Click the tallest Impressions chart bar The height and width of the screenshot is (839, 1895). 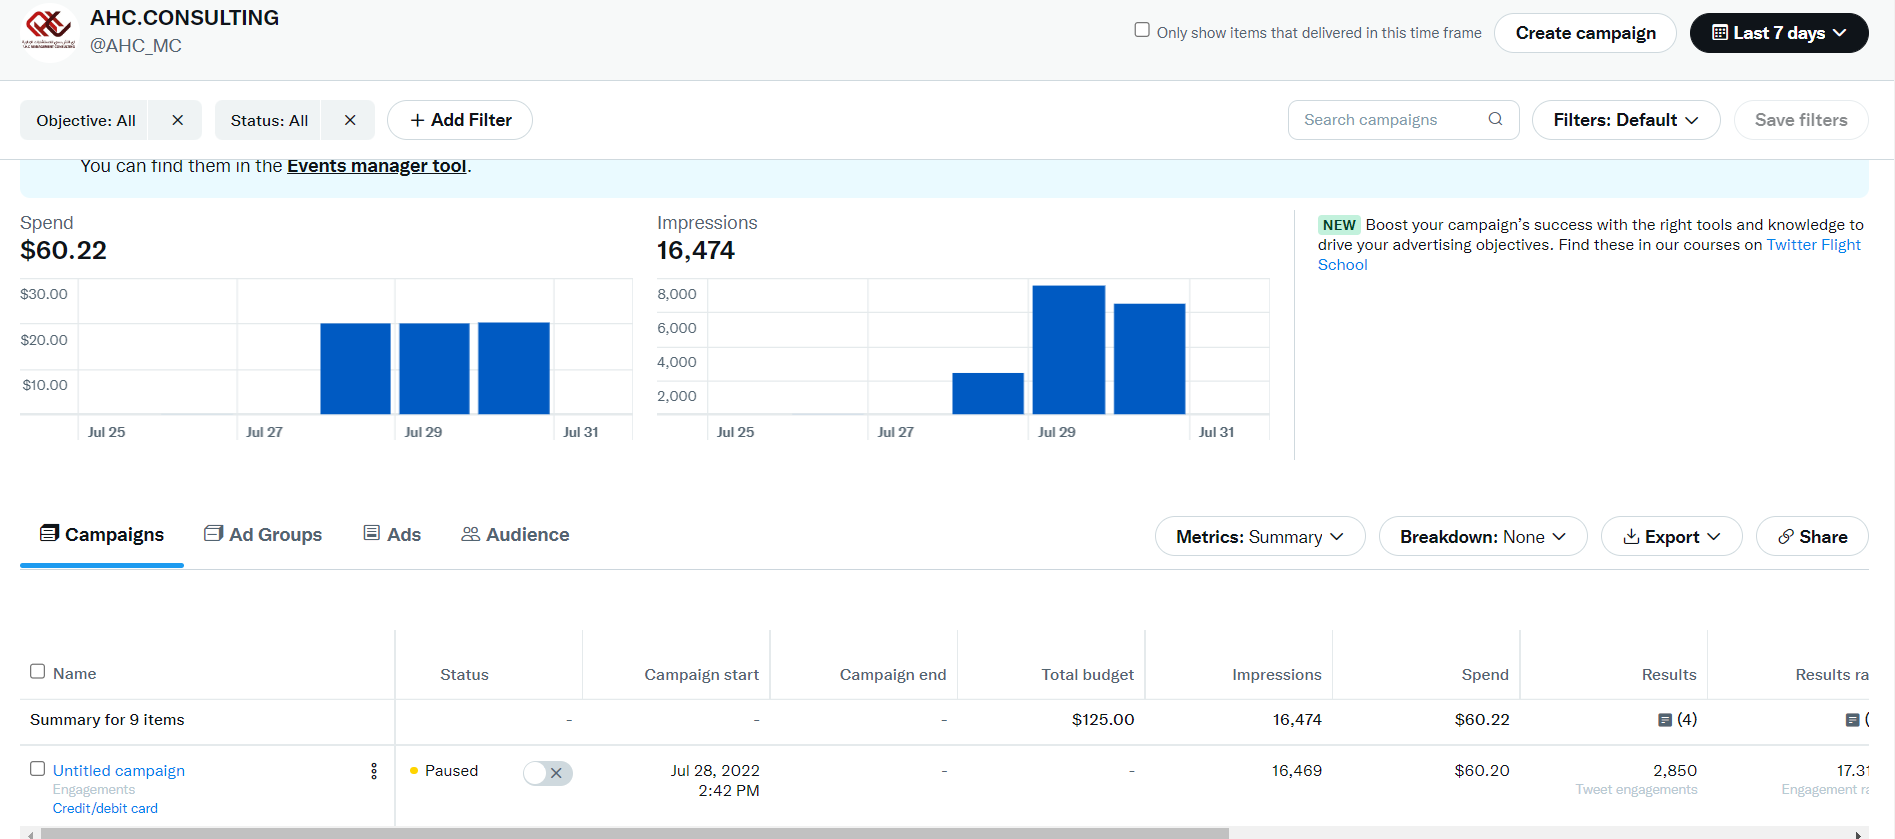coord(1068,350)
